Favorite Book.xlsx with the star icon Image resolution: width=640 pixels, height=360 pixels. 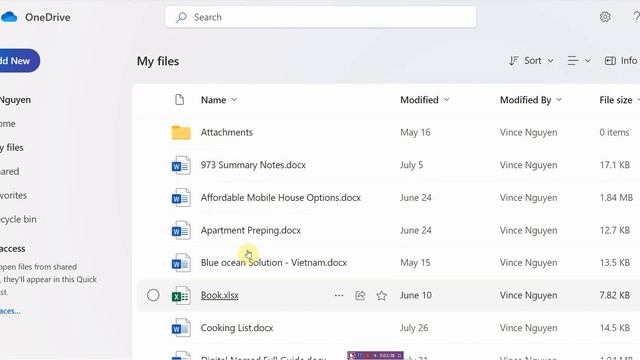coord(382,296)
